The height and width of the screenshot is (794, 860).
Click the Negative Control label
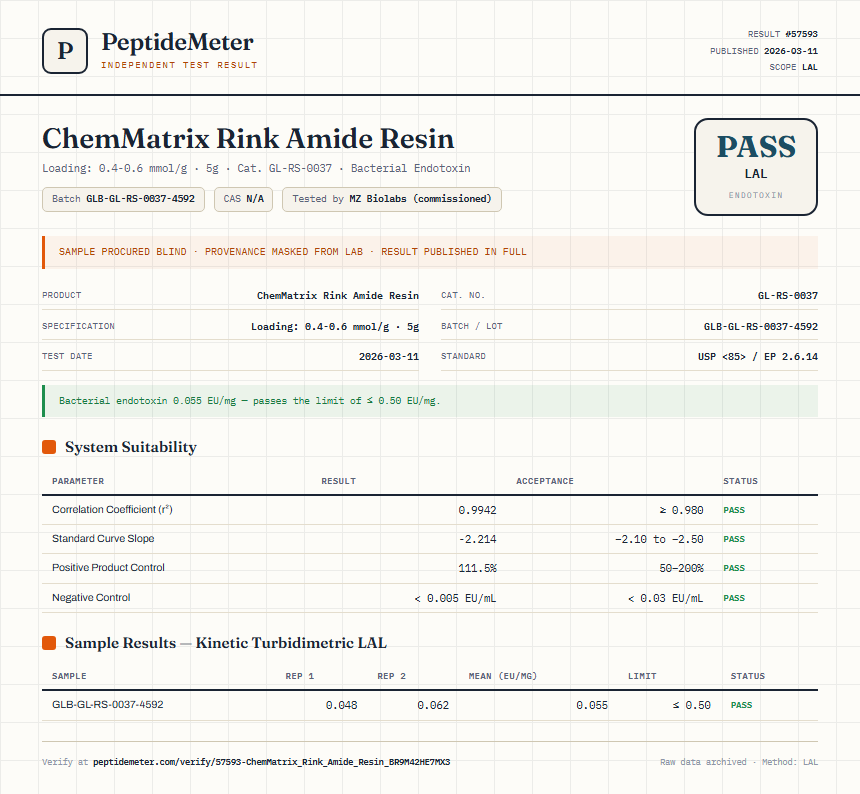click(91, 598)
